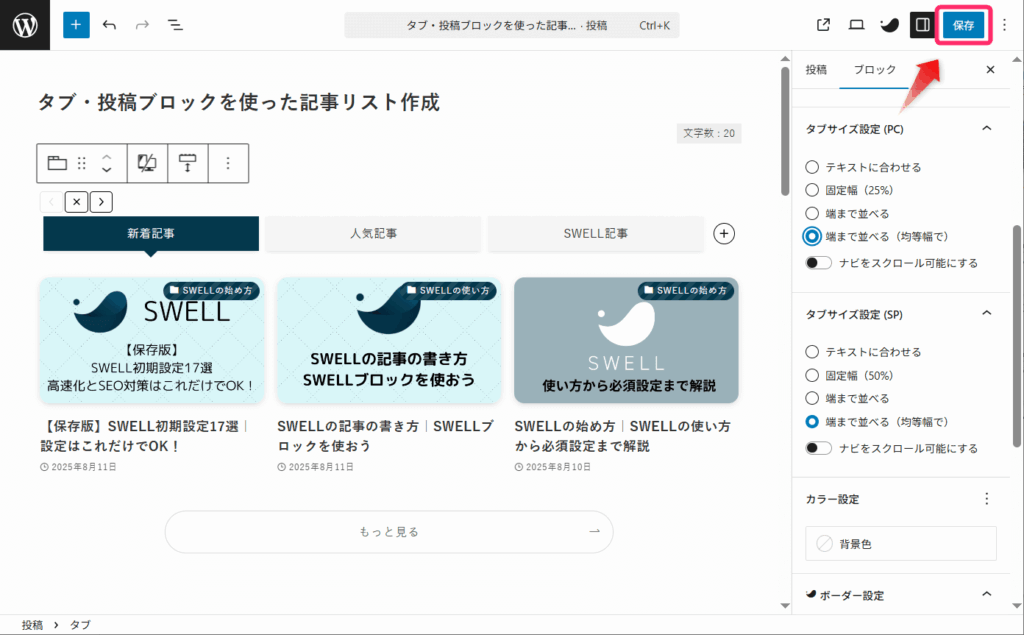Open カラー設定 options menu

[x=987, y=499]
